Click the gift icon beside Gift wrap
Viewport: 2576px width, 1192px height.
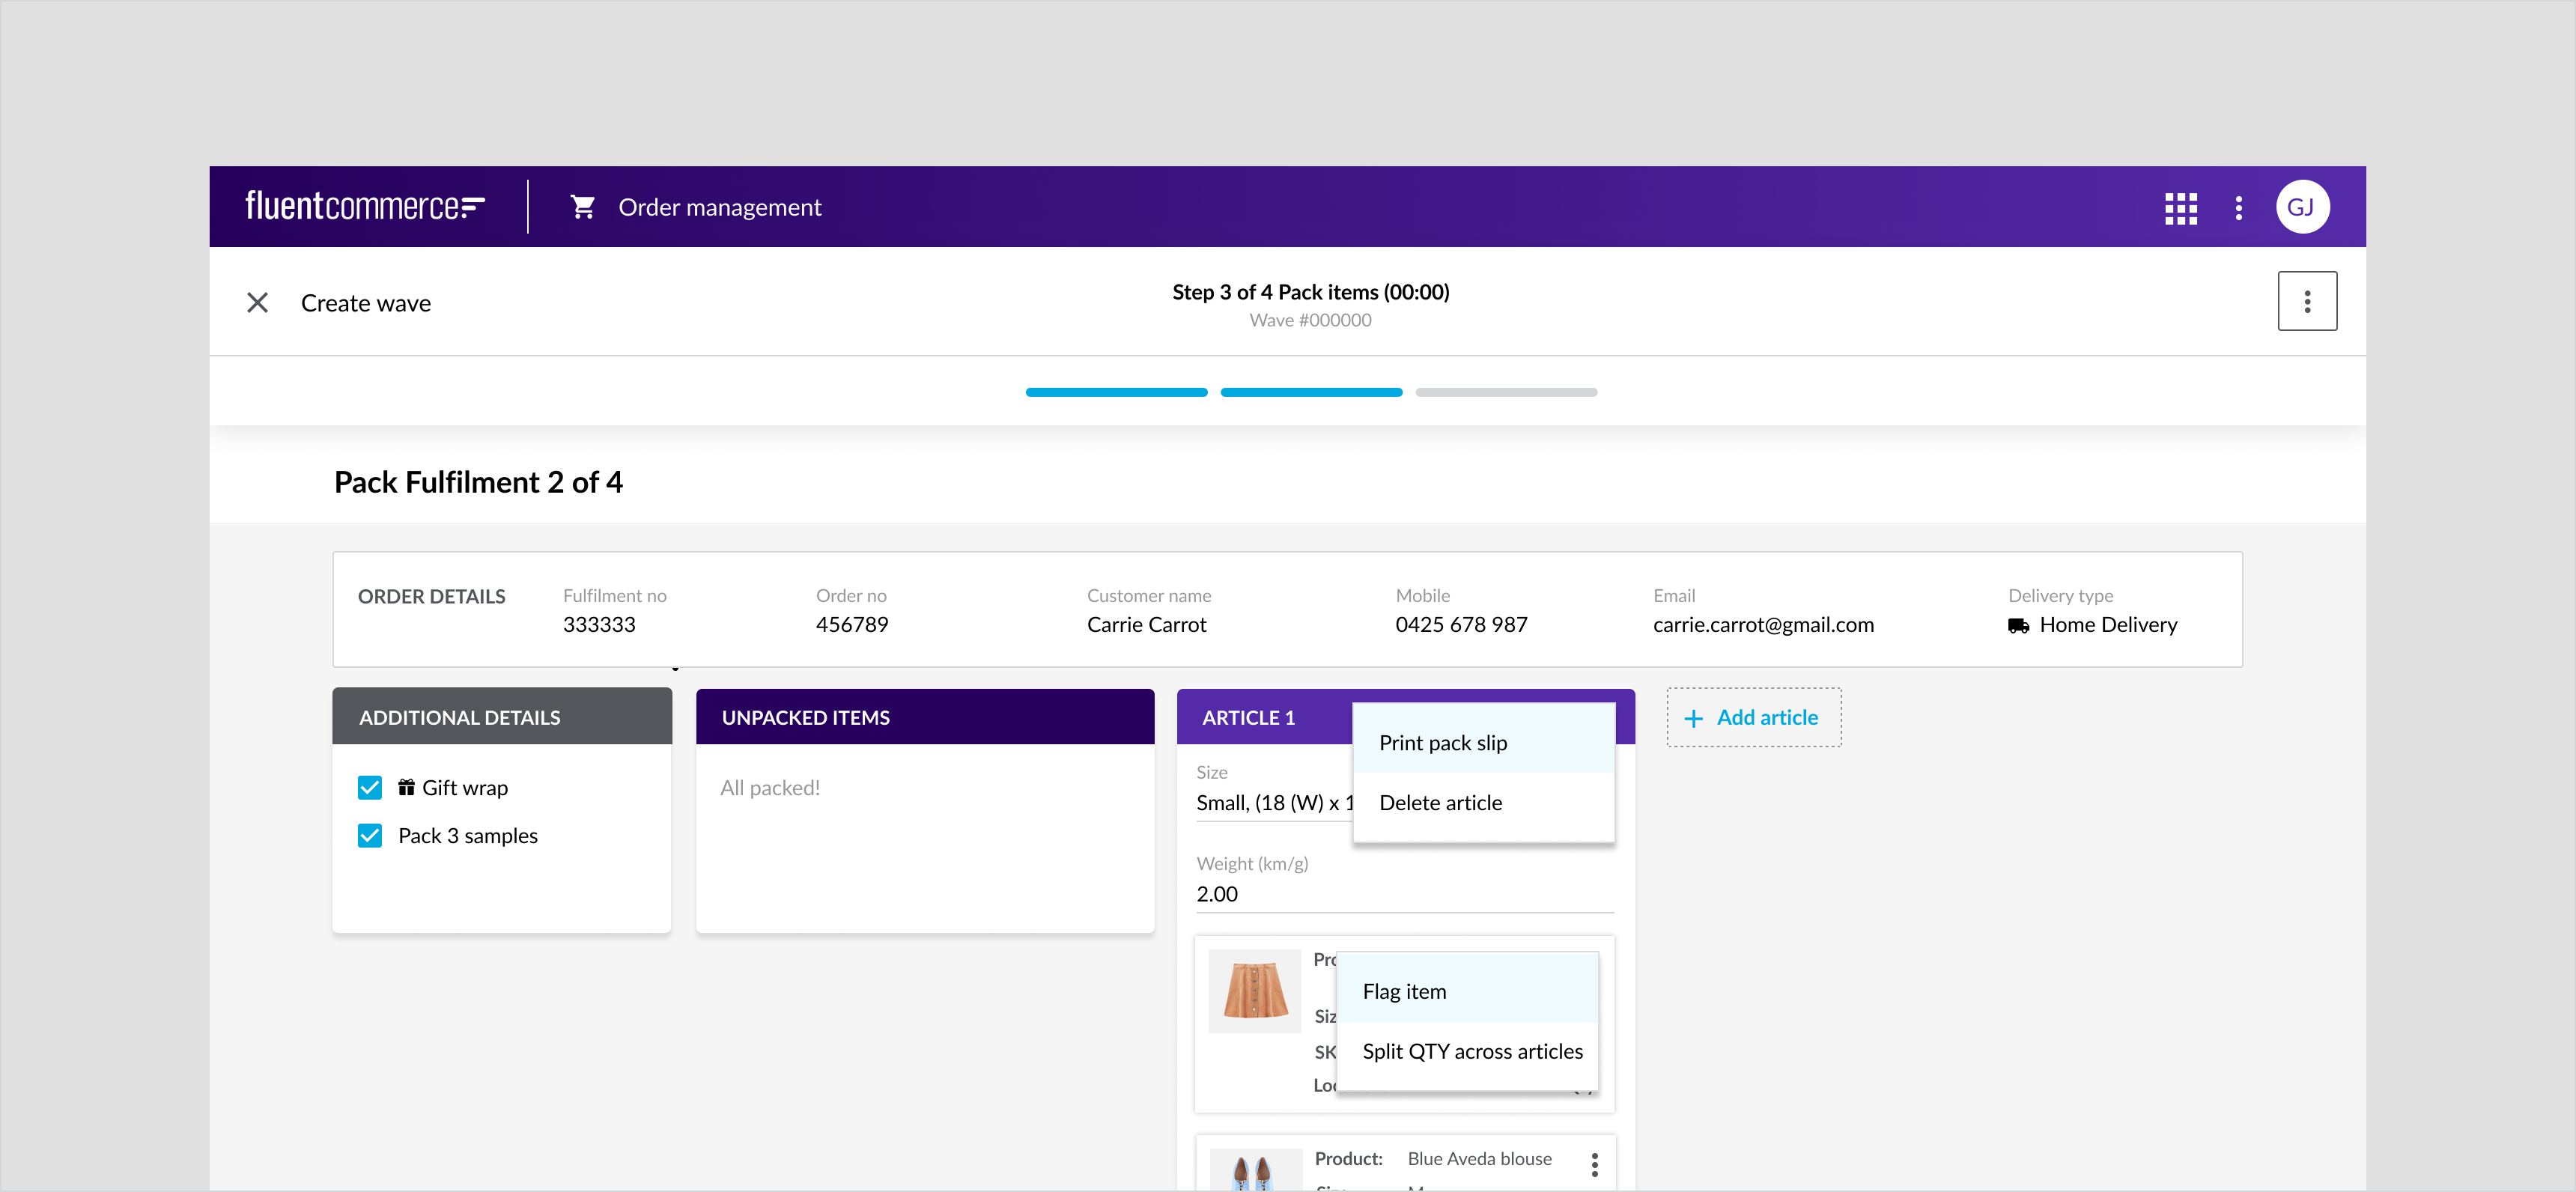pyautogui.click(x=406, y=787)
